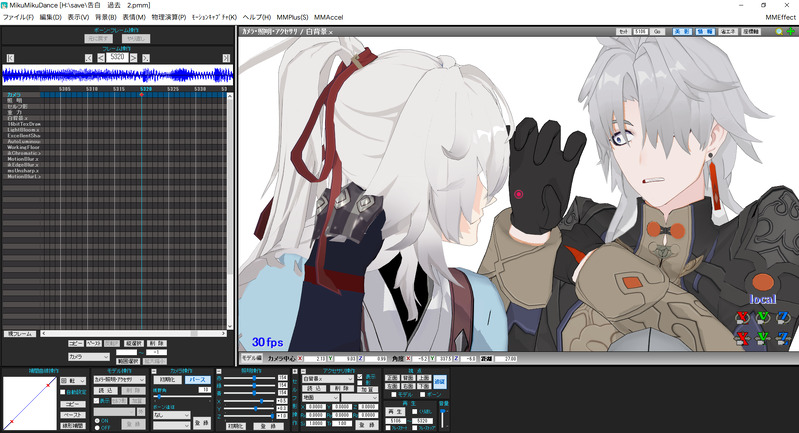Collapse the アクセサリ操作 panel with minus icon
The image size is (799, 433).
pos(303,372)
